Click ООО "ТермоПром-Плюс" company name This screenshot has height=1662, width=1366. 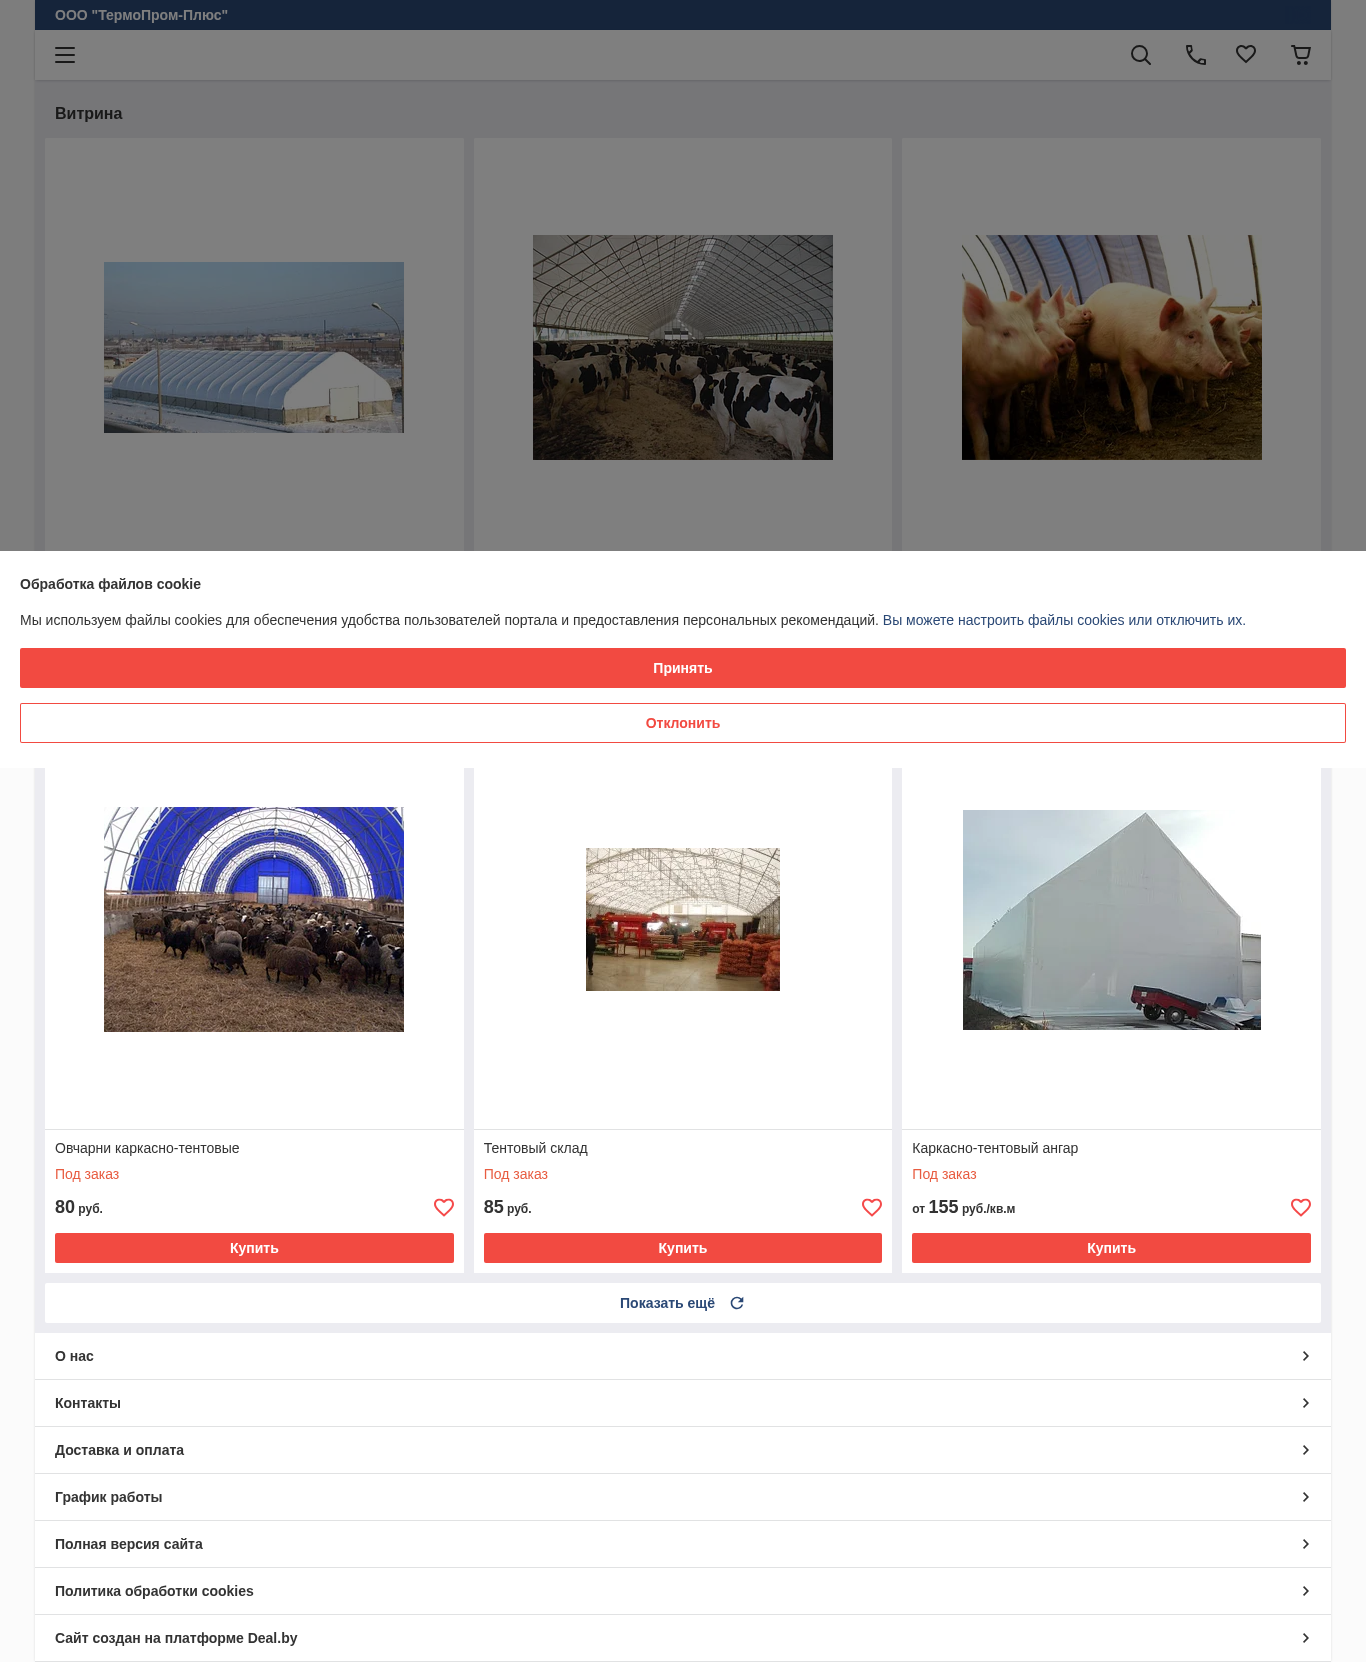pos(141,15)
